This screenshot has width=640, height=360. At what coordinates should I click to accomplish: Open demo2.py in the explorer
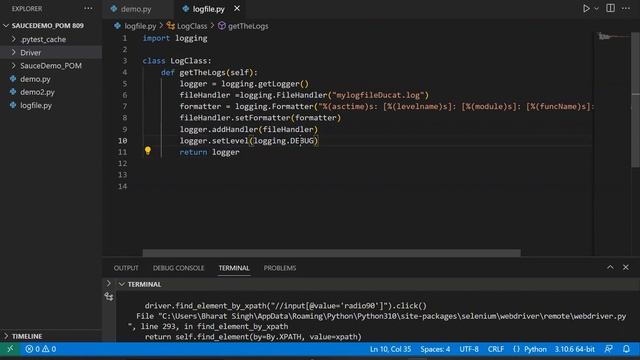pos(37,92)
